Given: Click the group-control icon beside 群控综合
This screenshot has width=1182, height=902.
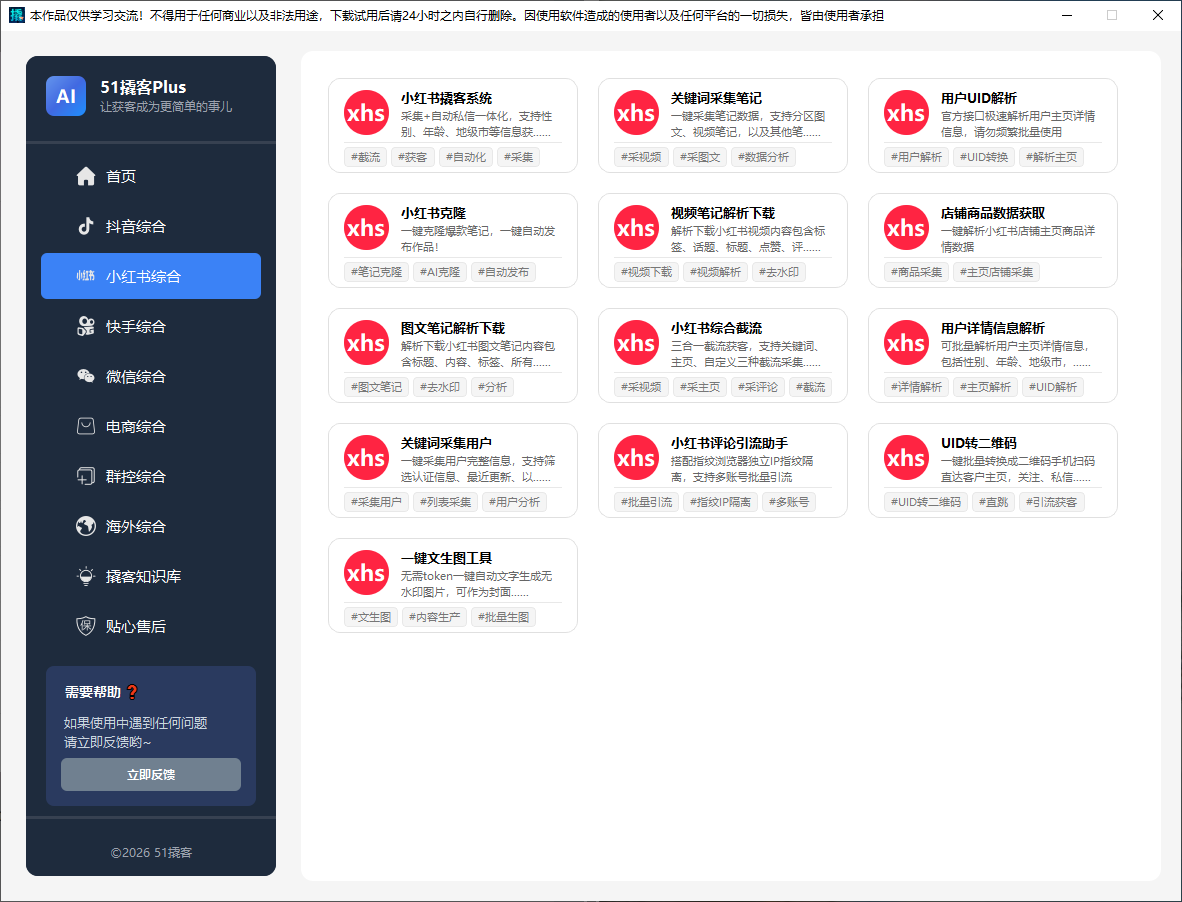Looking at the screenshot, I should click(x=86, y=476).
